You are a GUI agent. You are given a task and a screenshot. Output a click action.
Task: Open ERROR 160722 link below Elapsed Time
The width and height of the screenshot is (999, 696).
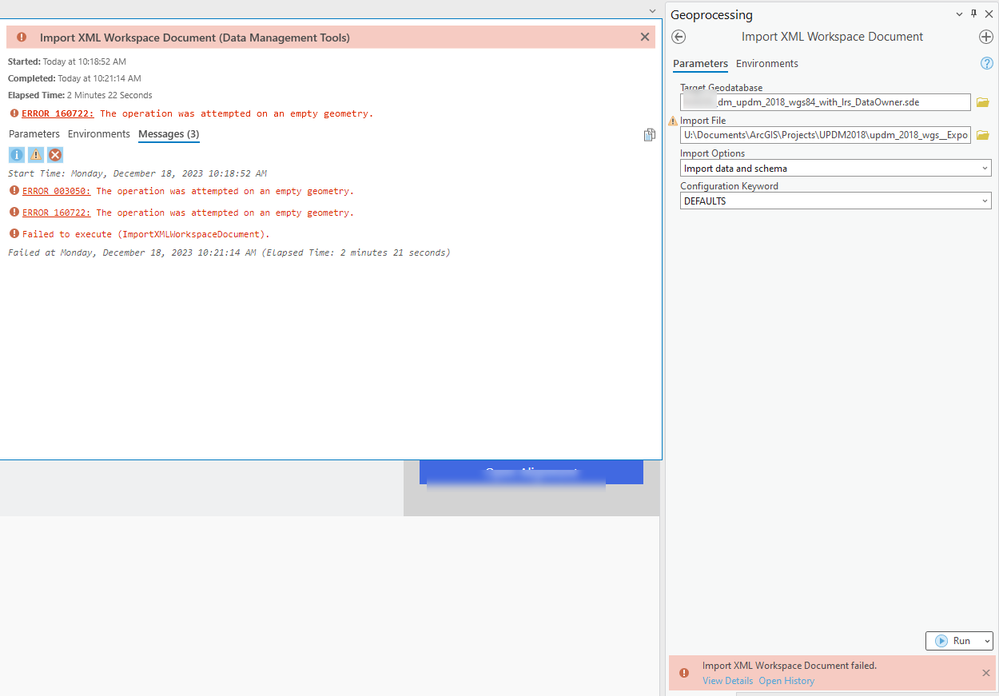(58, 114)
